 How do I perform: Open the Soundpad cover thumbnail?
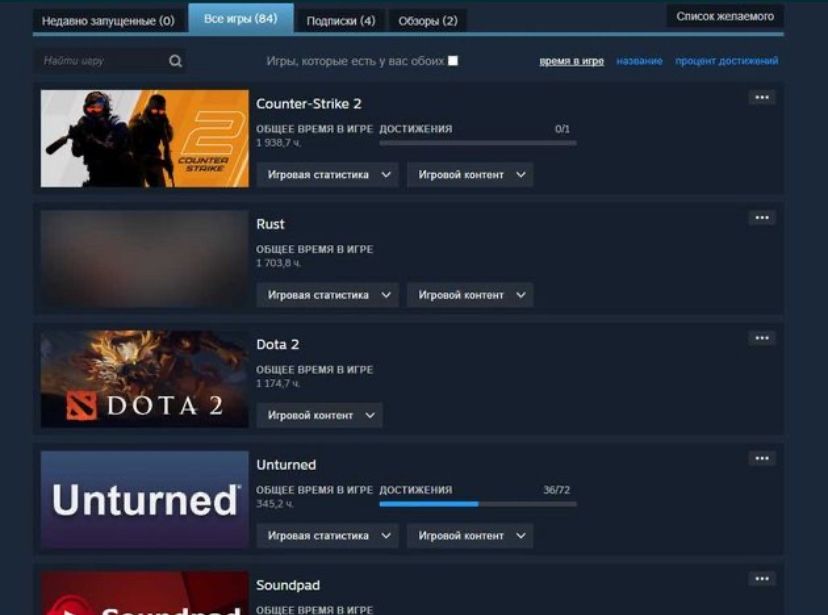145,593
